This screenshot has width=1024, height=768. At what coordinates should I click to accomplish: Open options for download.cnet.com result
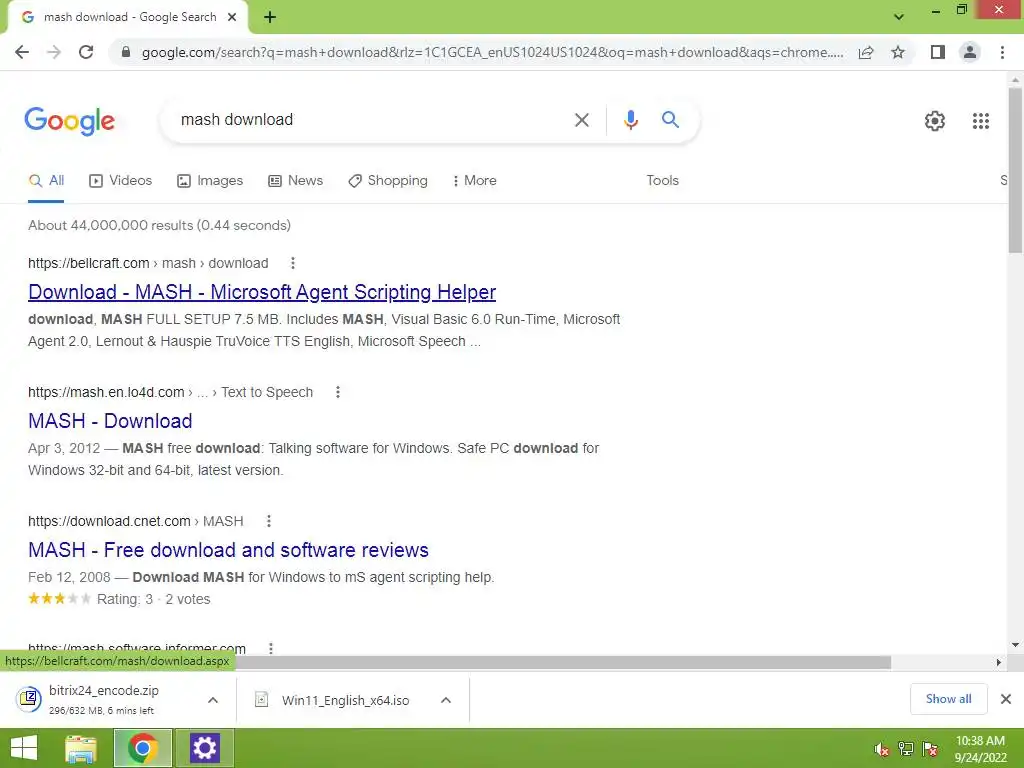268,521
